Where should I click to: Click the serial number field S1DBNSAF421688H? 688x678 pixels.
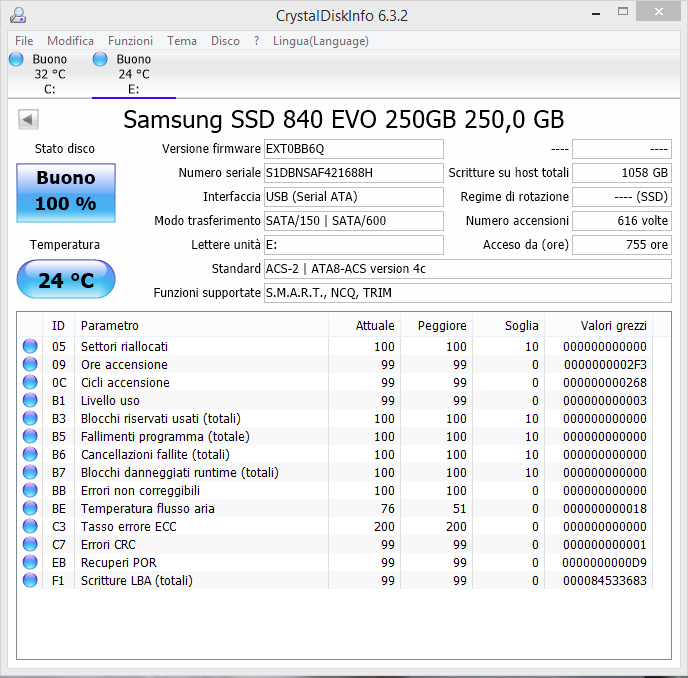354,173
